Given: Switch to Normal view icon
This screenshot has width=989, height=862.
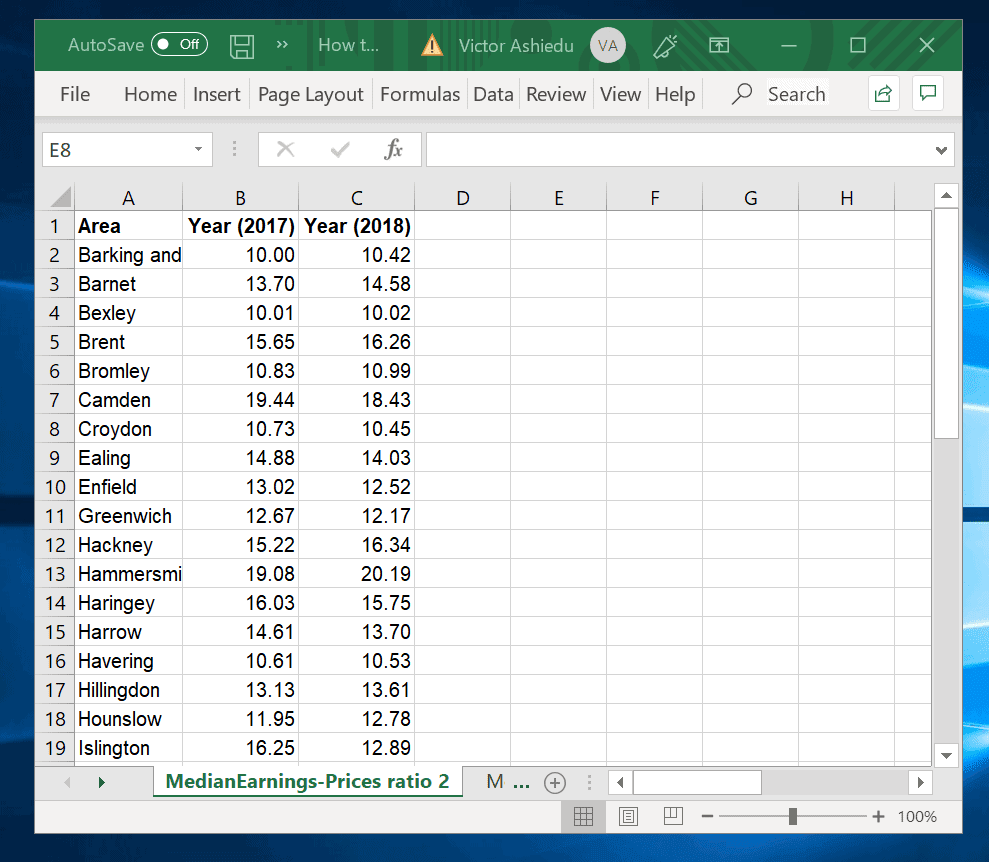Looking at the screenshot, I should [x=583, y=817].
